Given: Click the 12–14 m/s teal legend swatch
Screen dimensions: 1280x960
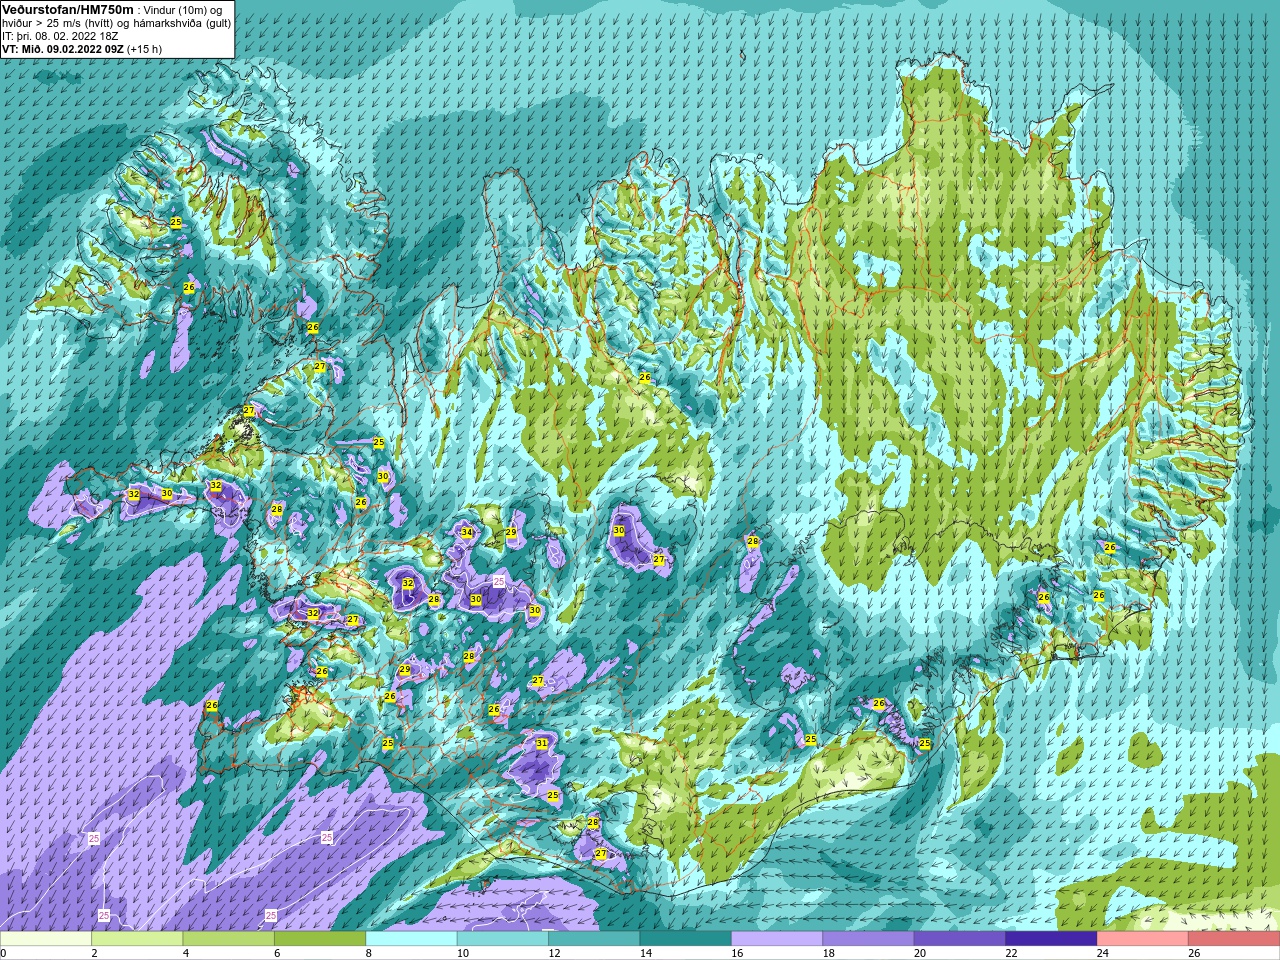Looking at the screenshot, I should tap(594, 939).
